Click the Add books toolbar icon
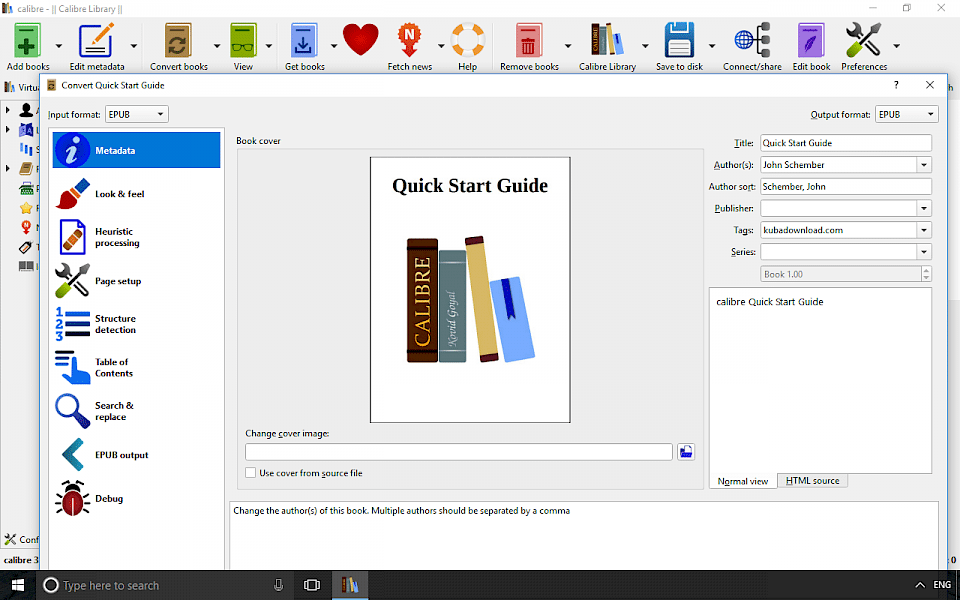This screenshot has height=600, width=960. (27, 41)
